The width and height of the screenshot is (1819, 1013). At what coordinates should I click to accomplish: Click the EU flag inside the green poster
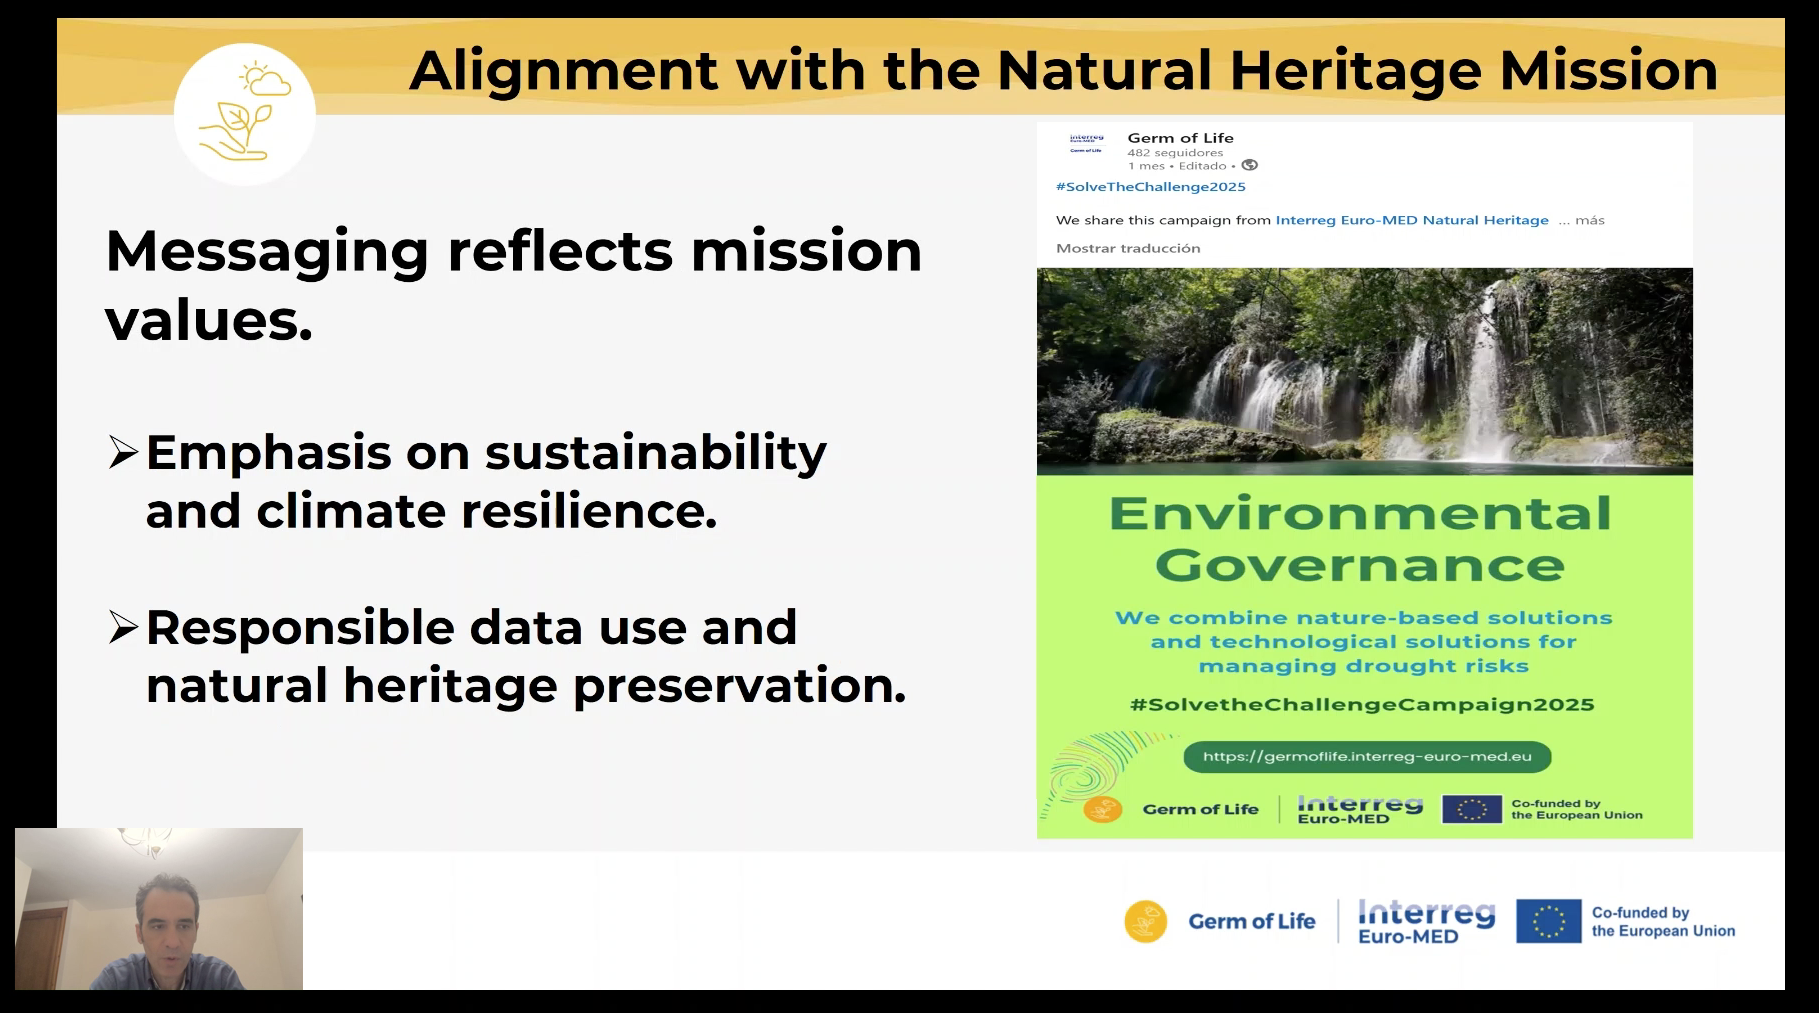(x=1471, y=809)
